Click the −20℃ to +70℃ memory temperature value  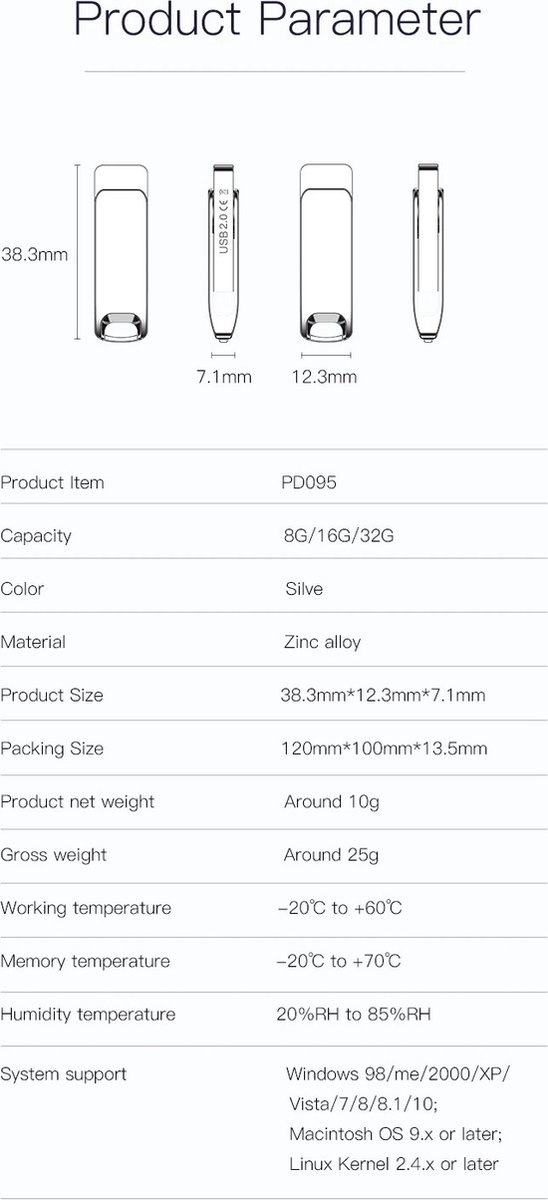point(339,961)
